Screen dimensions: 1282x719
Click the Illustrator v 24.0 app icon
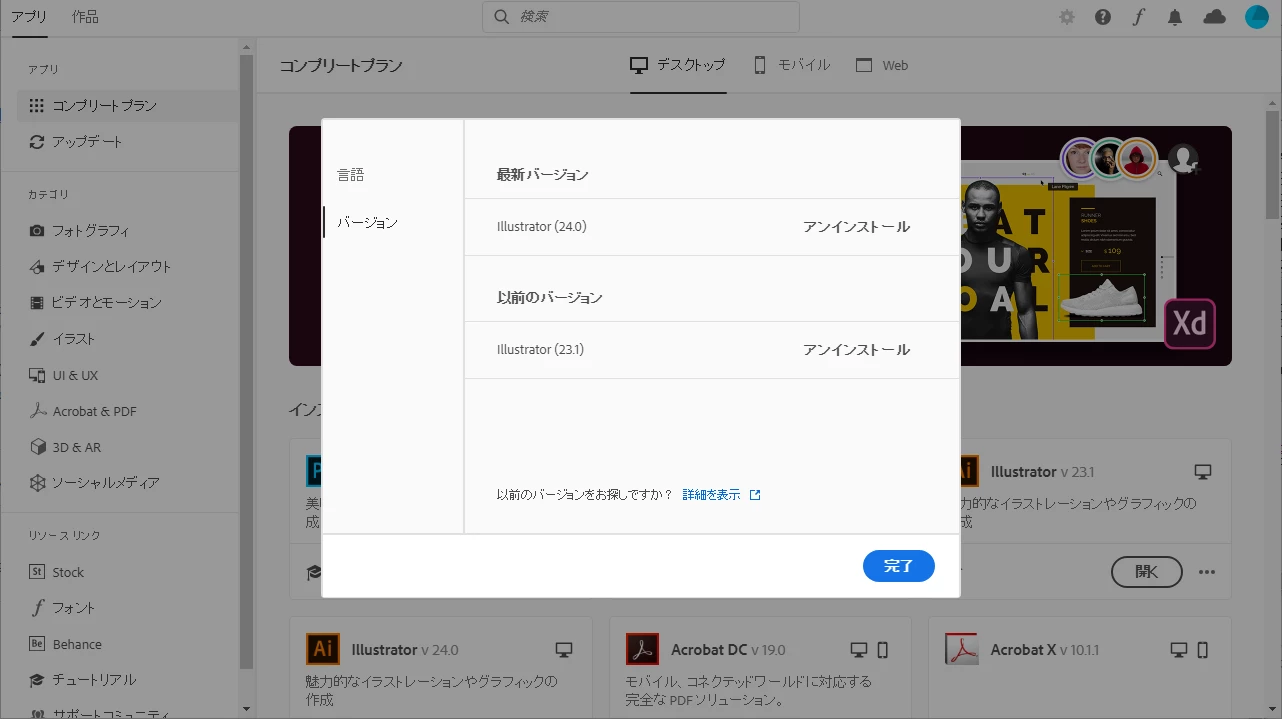(323, 649)
